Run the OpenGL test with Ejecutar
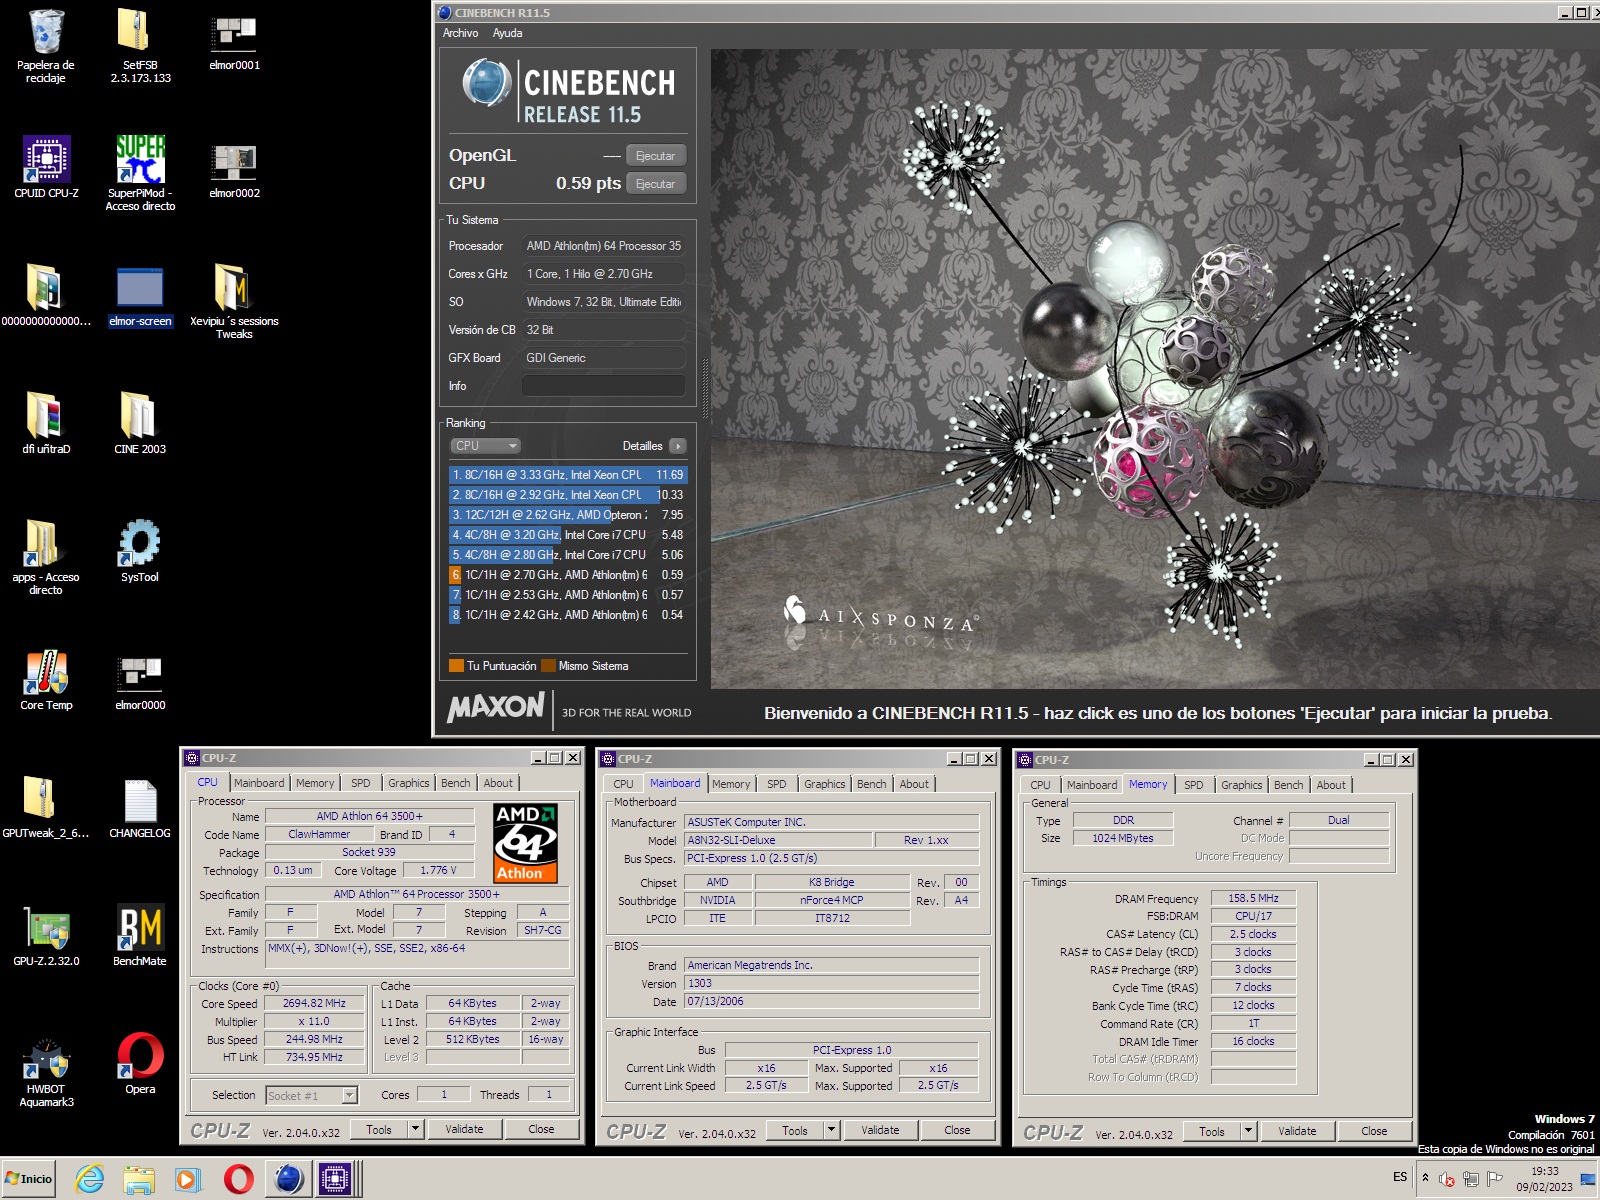 click(x=655, y=156)
